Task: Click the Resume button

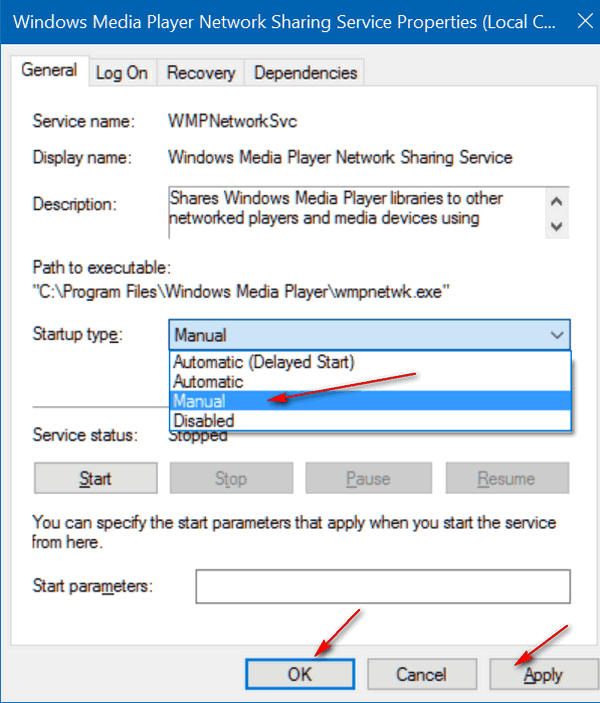Action: [x=507, y=478]
